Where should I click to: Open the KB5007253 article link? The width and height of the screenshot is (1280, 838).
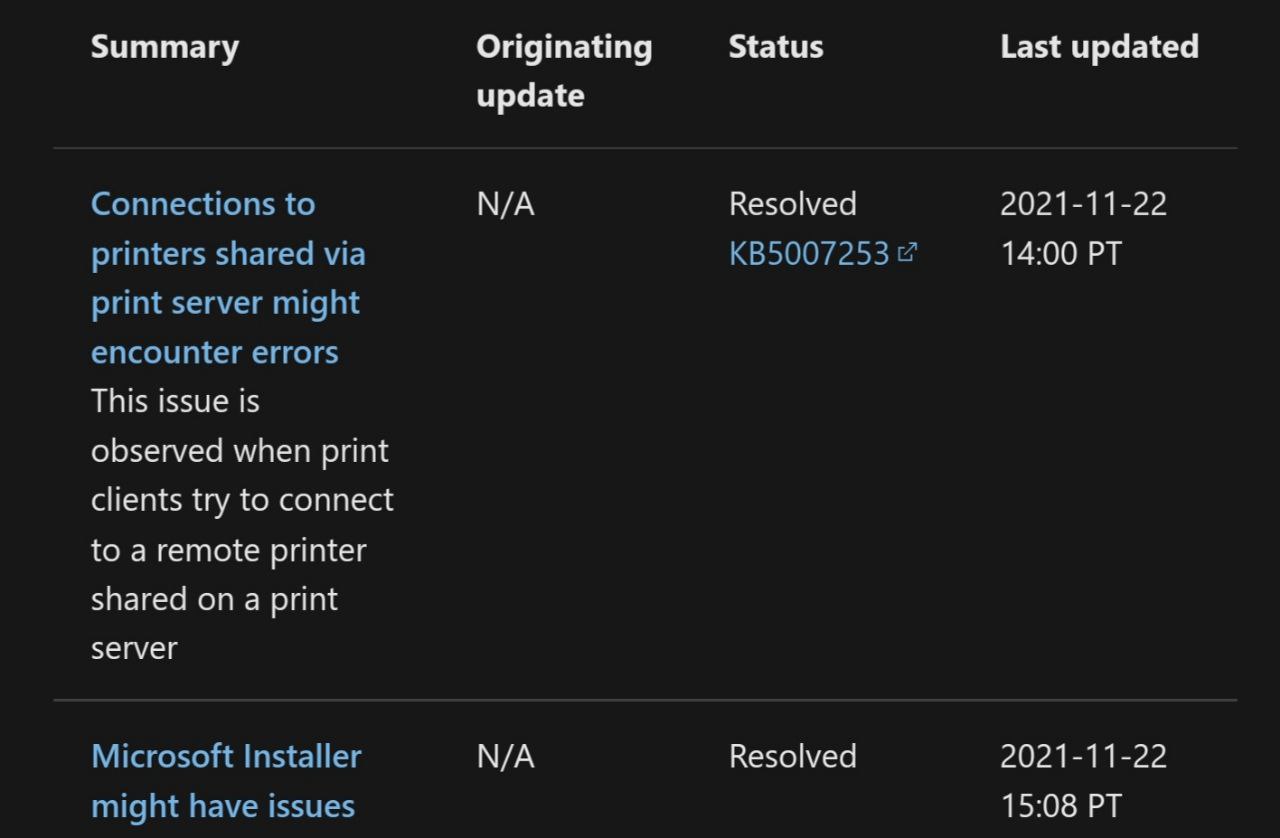[x=809, y=254]
